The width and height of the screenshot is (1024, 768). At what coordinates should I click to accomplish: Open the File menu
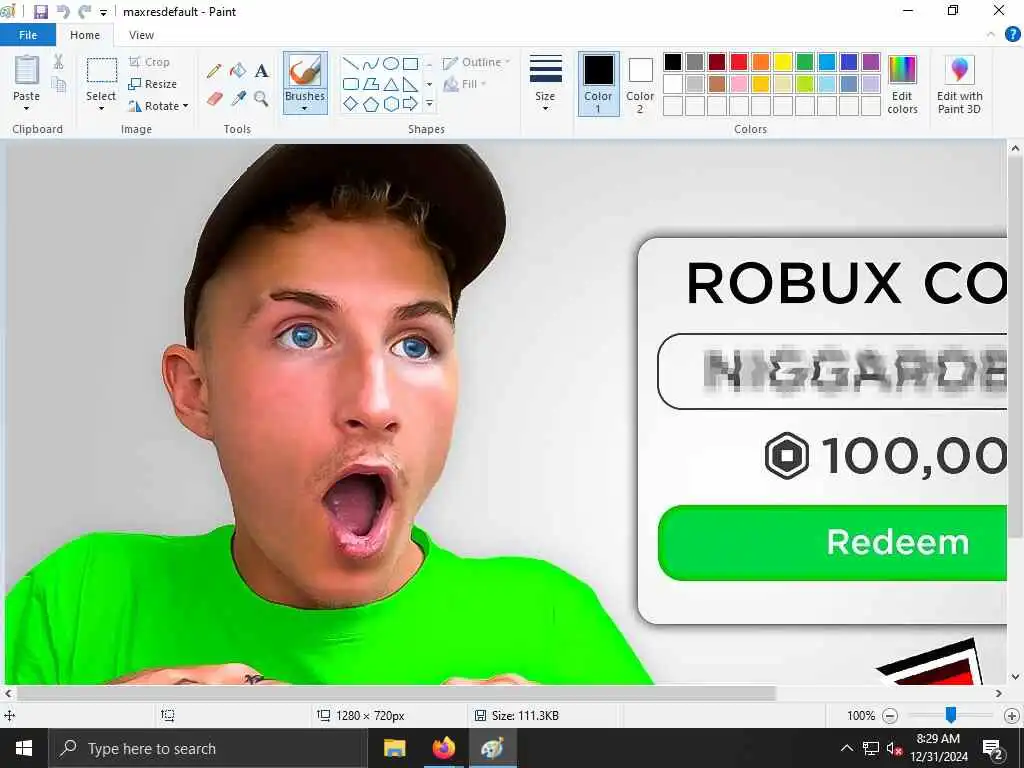(x=28, y=35)
